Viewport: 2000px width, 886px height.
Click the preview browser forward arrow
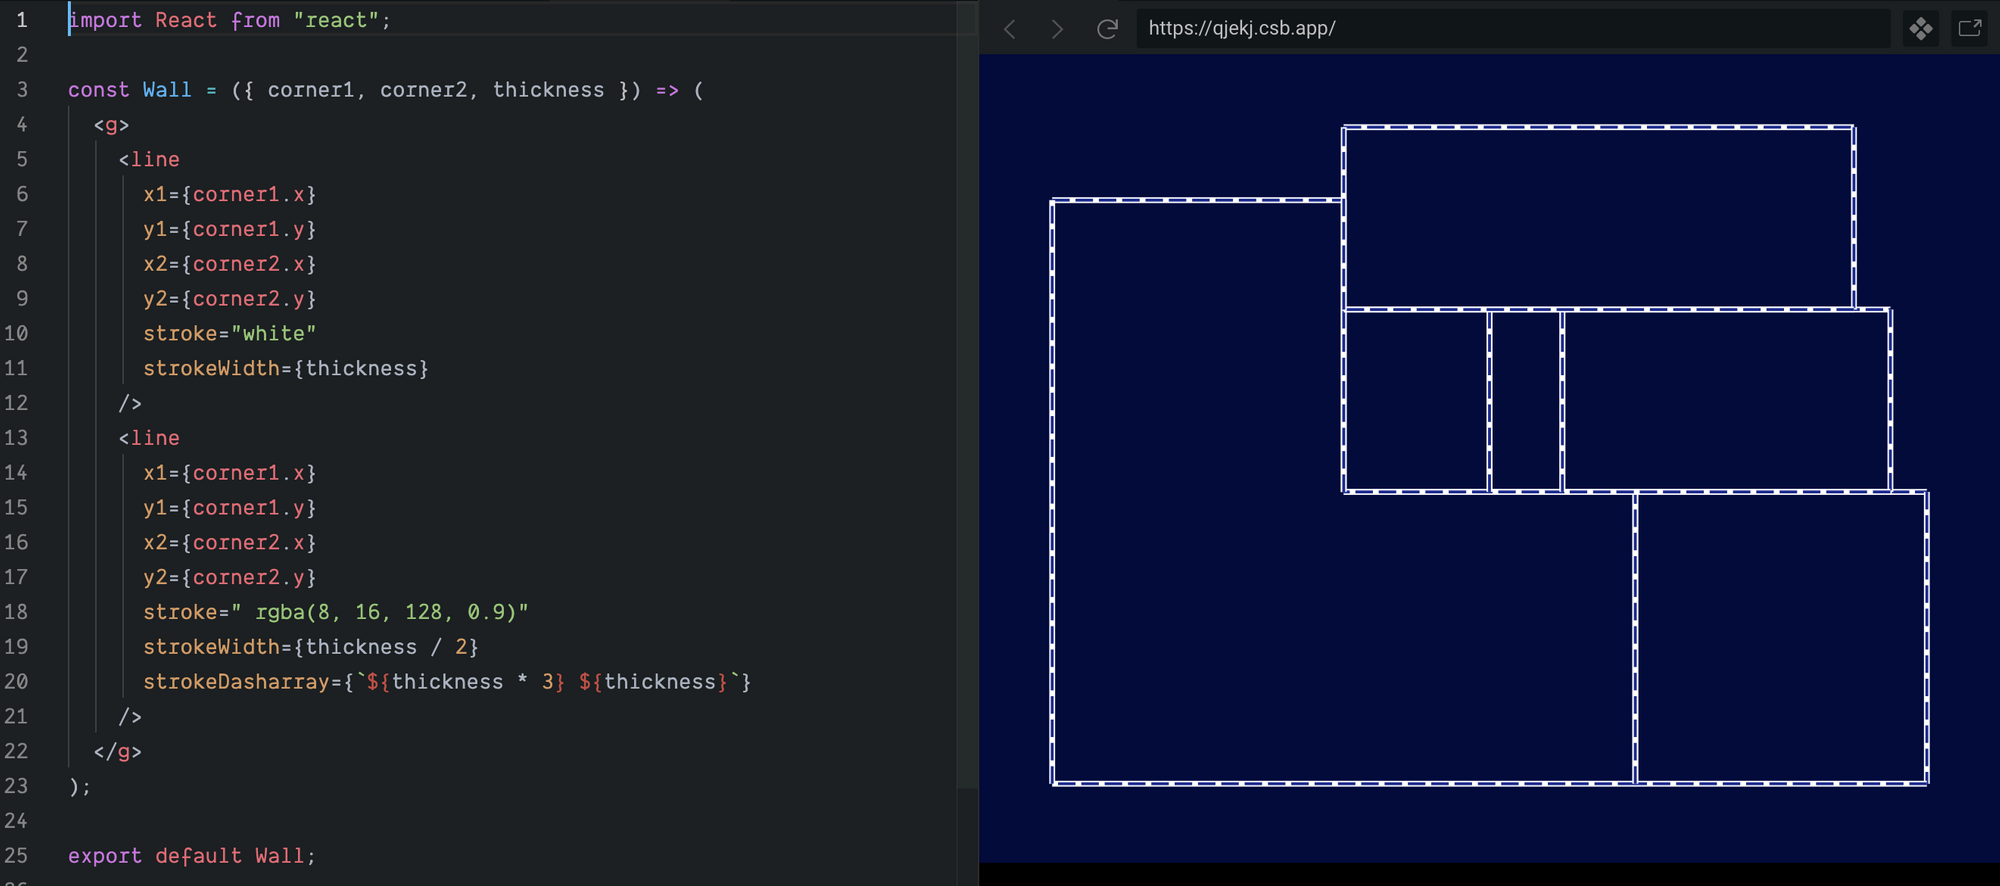coord(1057,29)
